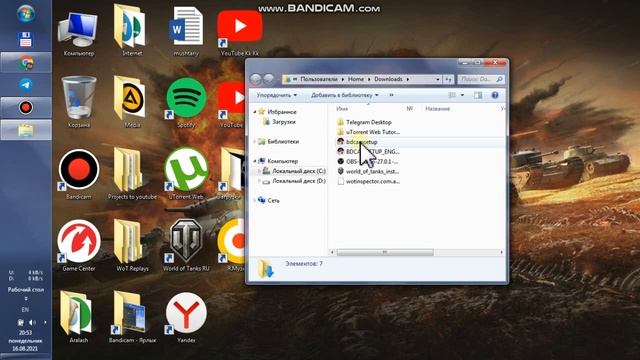Screen dimensions: 640x360
Task: Launch the Yandex browser shortcut
Action: 186,317
